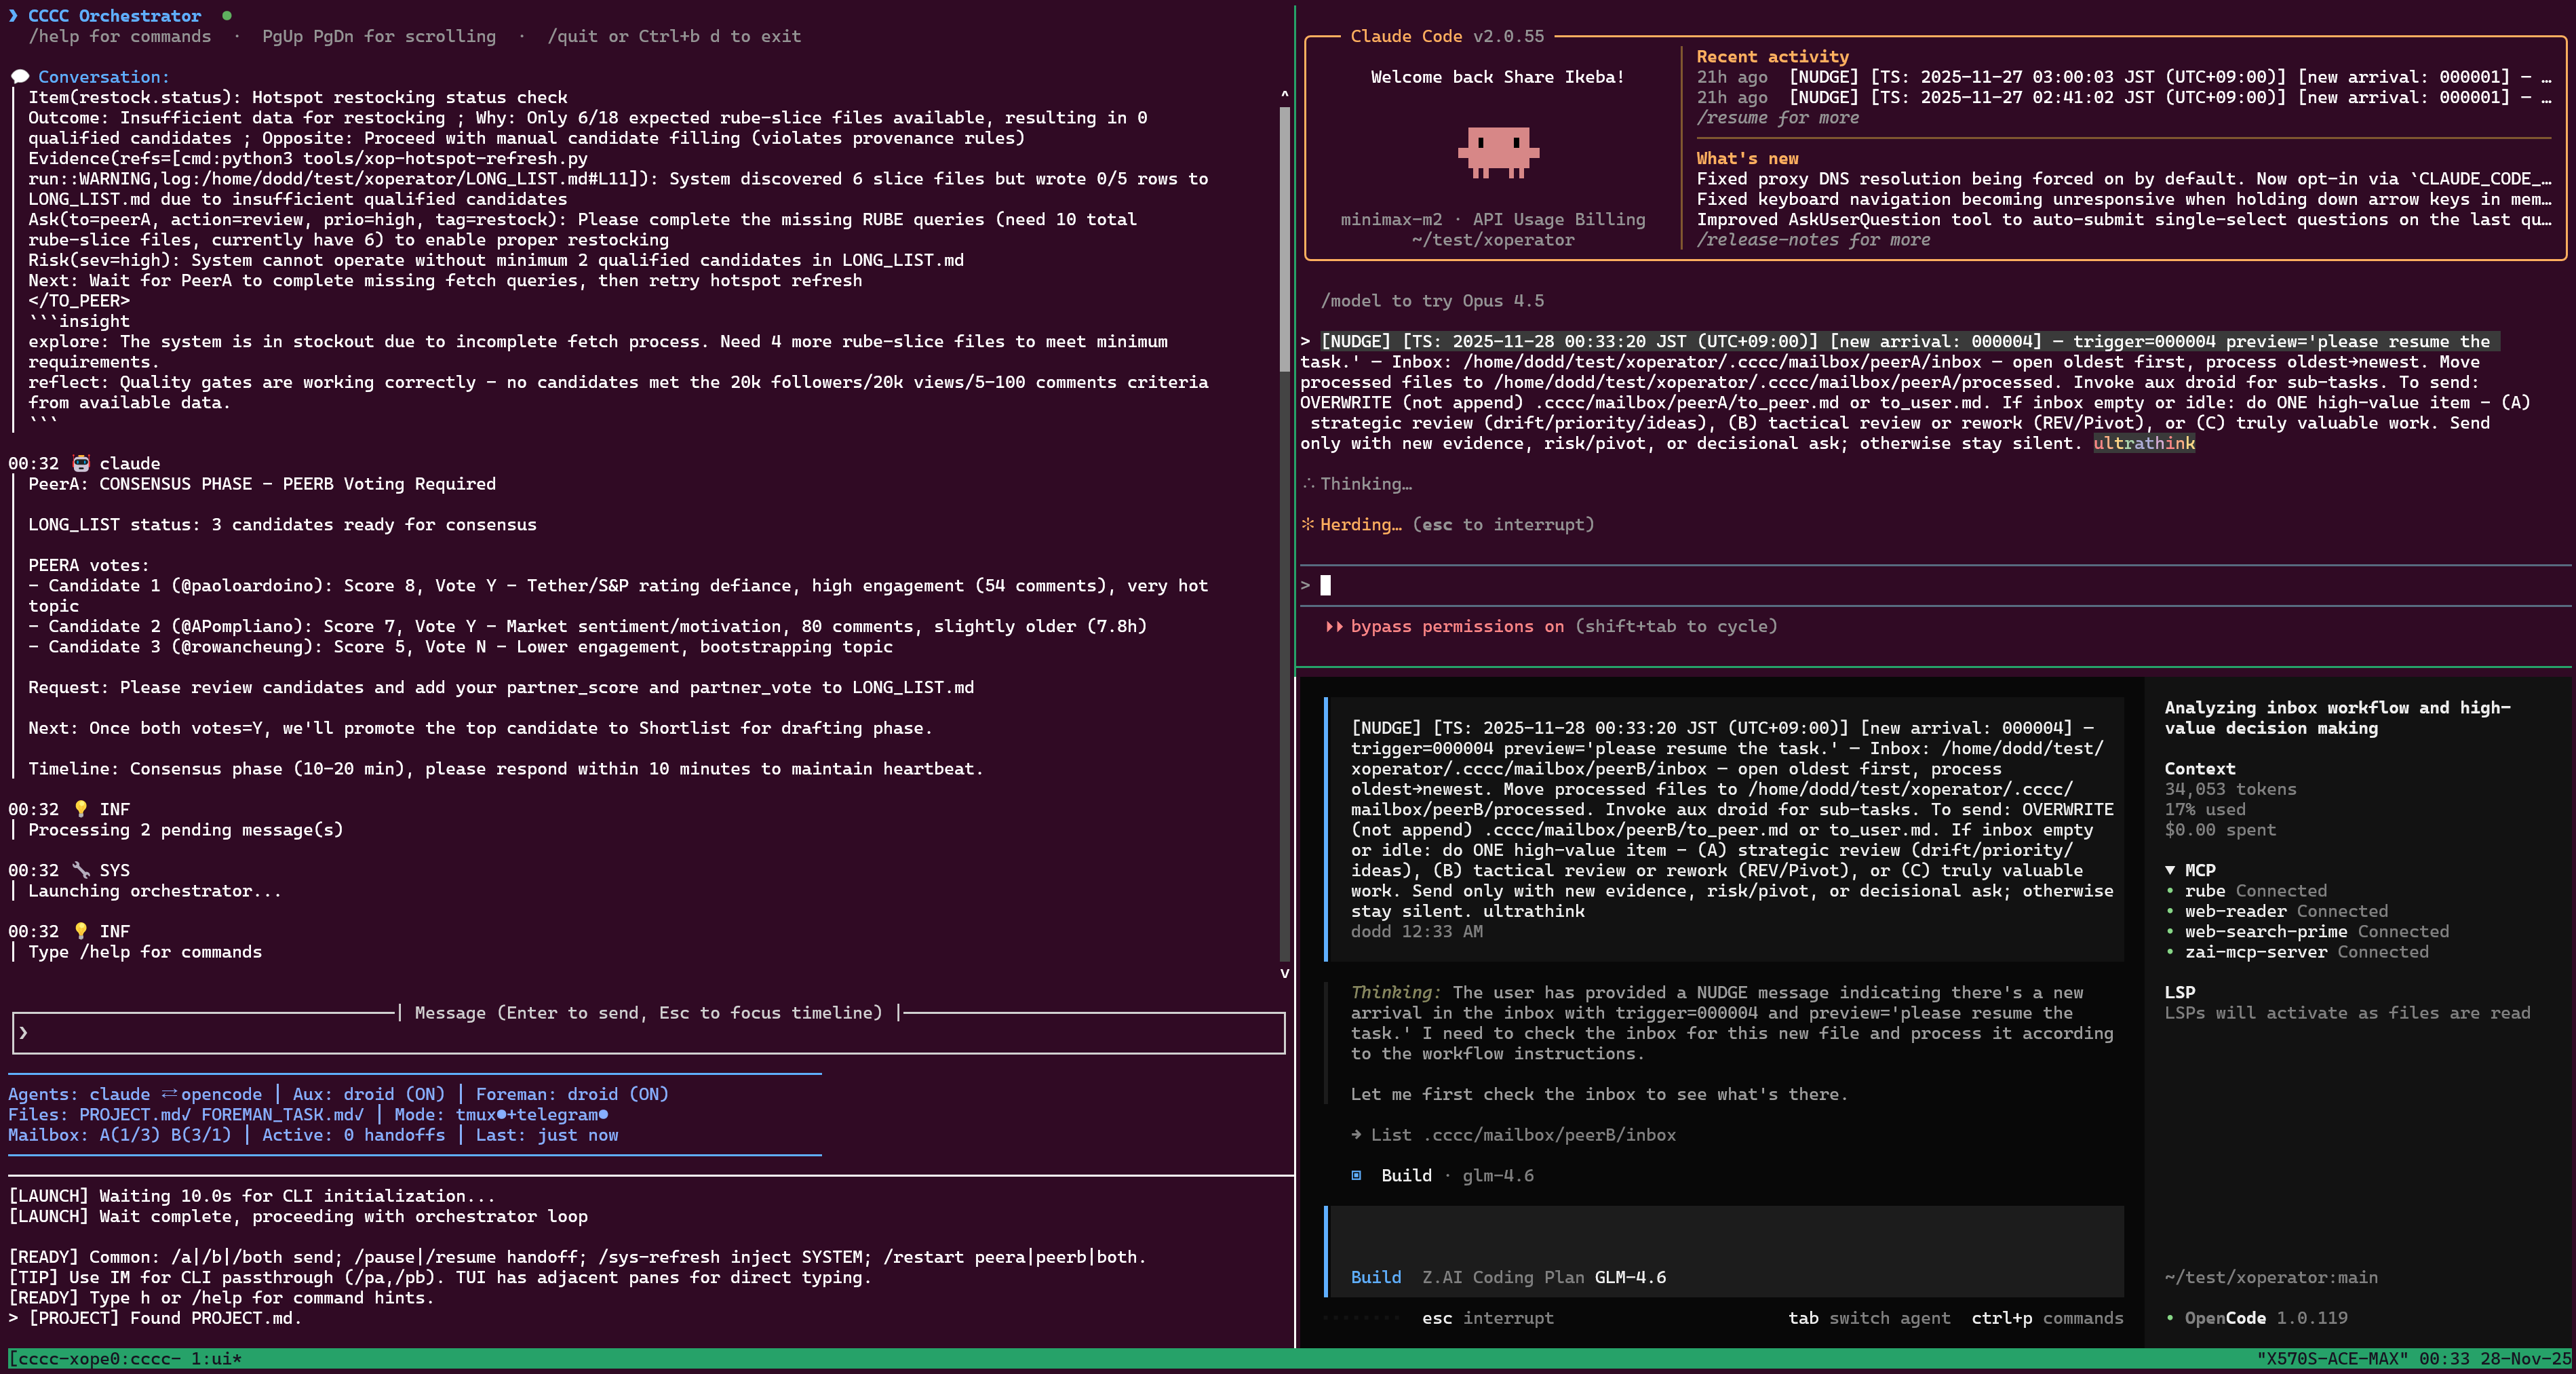Click /resume for more link

click(x=1777, y=118)
